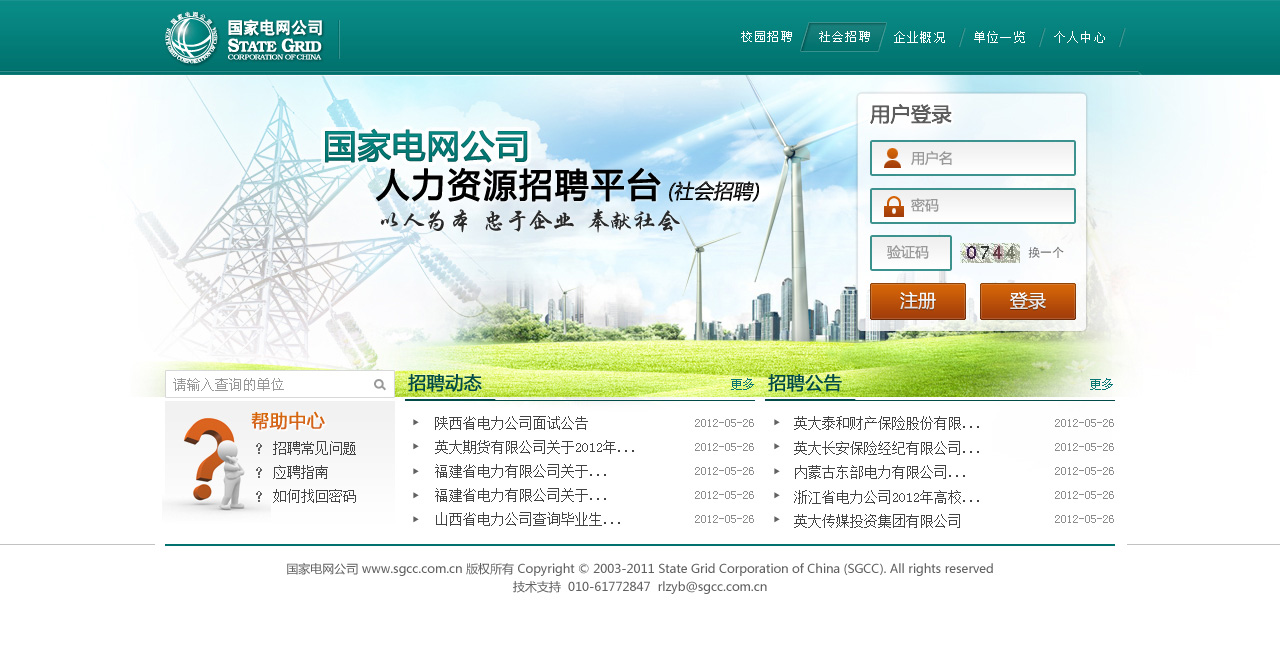Open 应聘指南 help link

[x=300, y=473]
